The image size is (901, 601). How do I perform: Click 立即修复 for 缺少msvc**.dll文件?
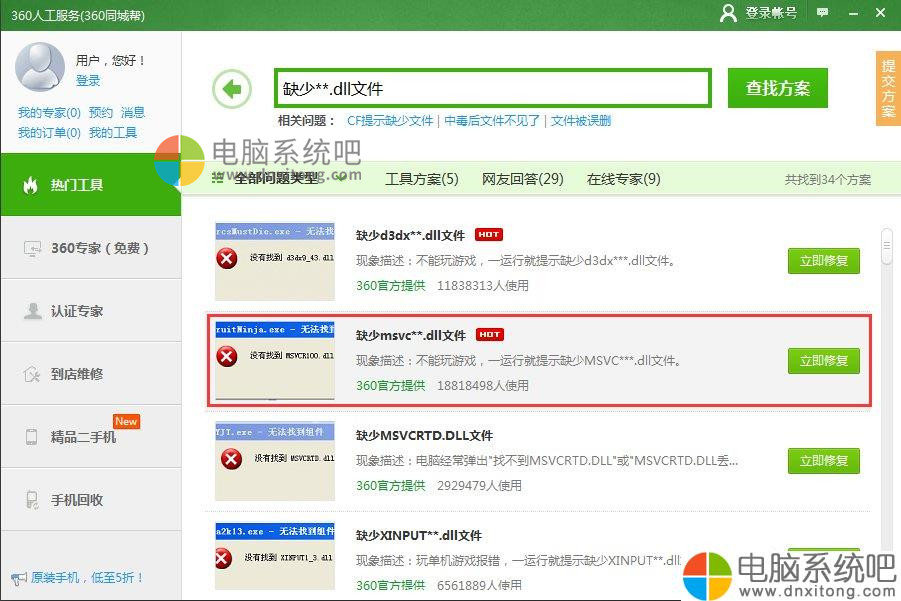[823, 361]
